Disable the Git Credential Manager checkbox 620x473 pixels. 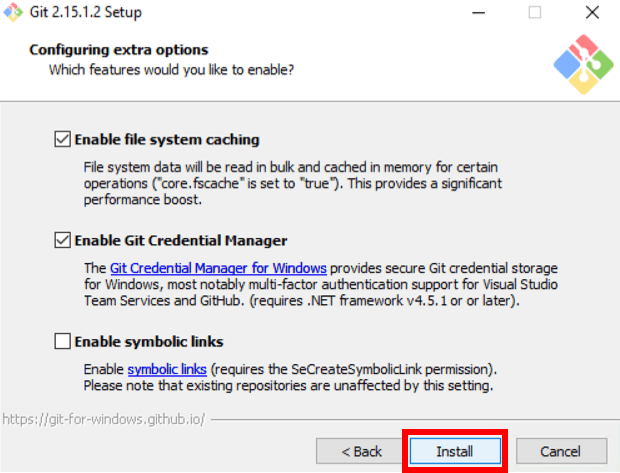tap(62, 240)
